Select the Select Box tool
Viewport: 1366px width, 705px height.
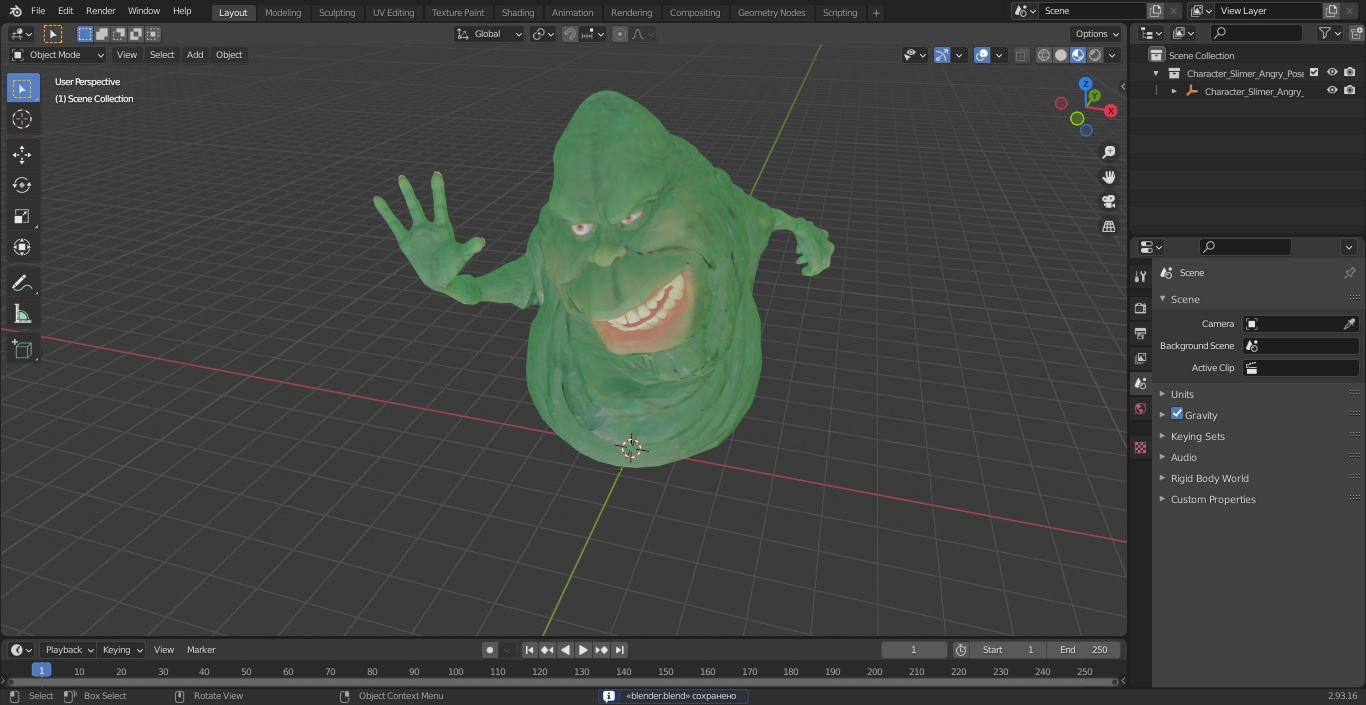(22, 88)
